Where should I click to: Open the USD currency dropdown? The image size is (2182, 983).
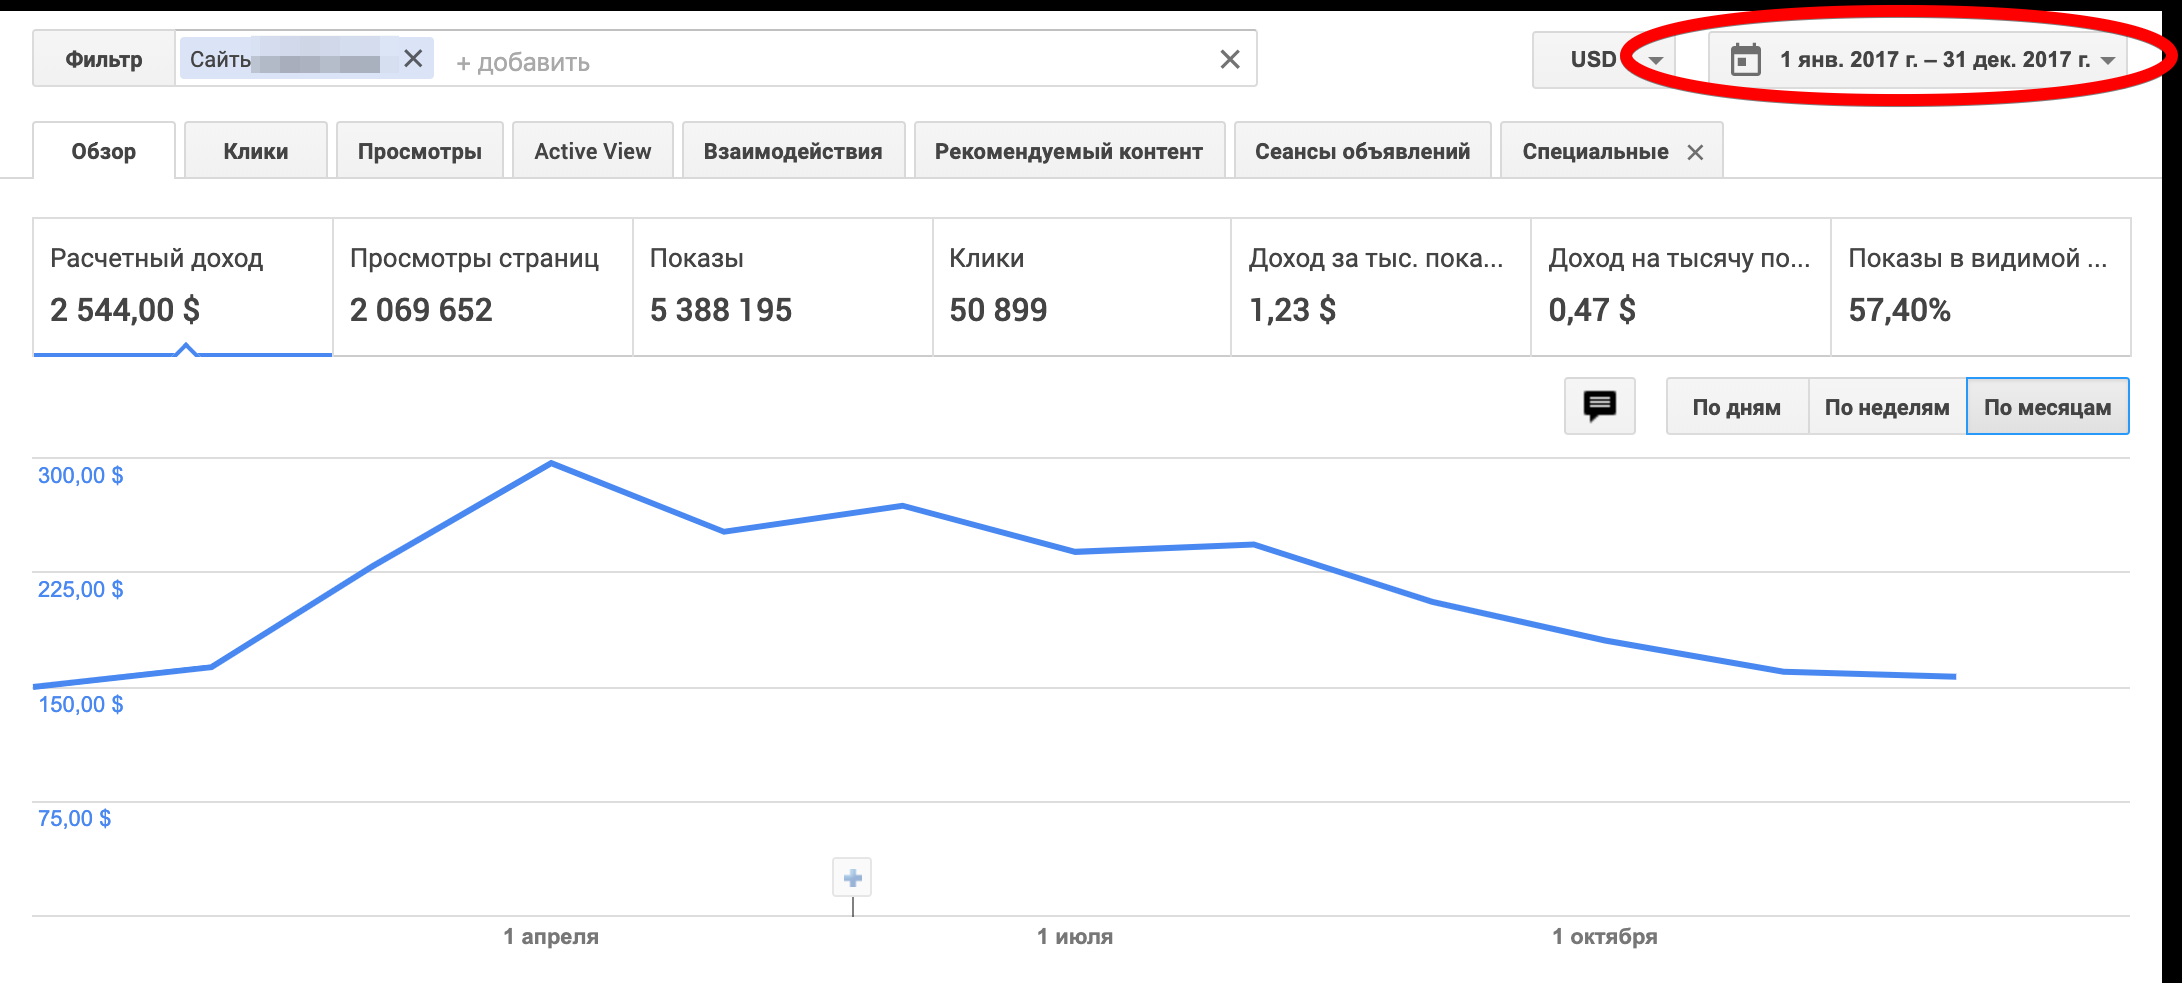(x=1610, y=60)
